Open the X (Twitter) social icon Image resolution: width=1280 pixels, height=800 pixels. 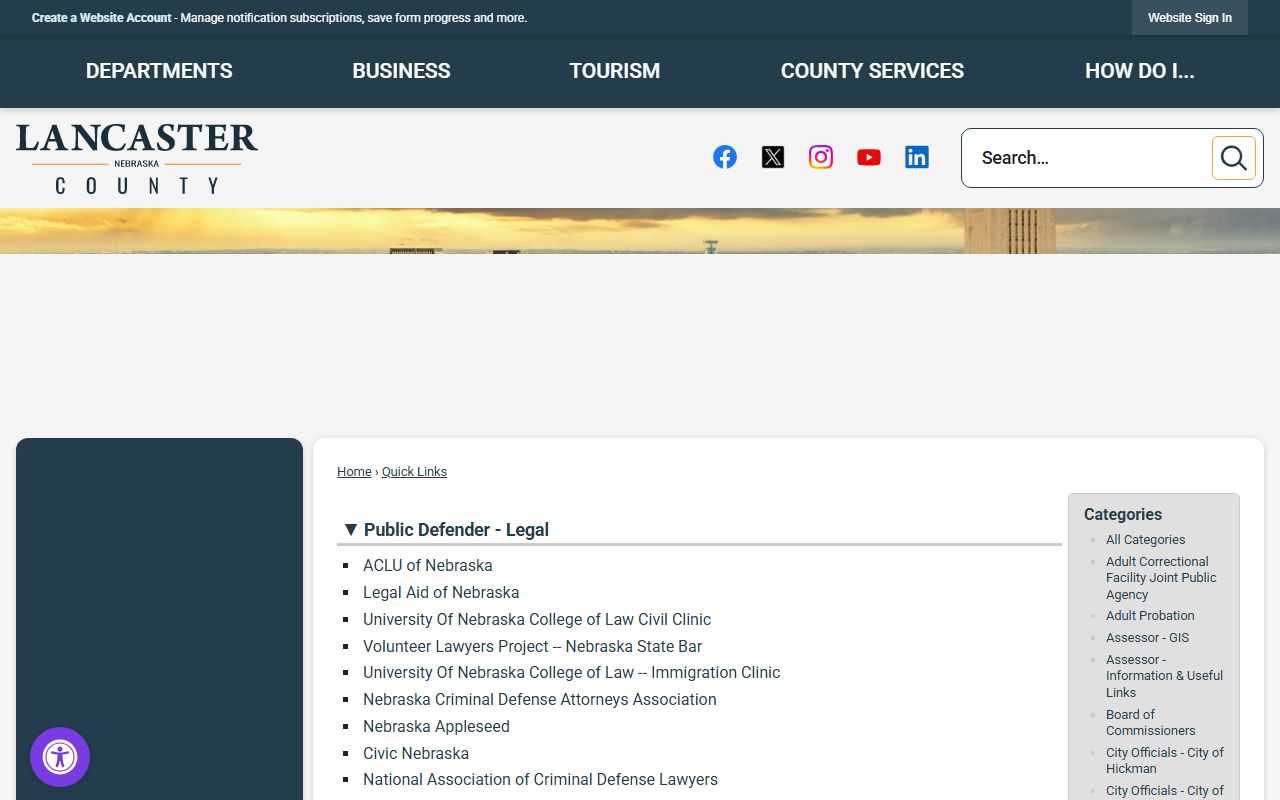pyautogui.click(x=773, y=157)
